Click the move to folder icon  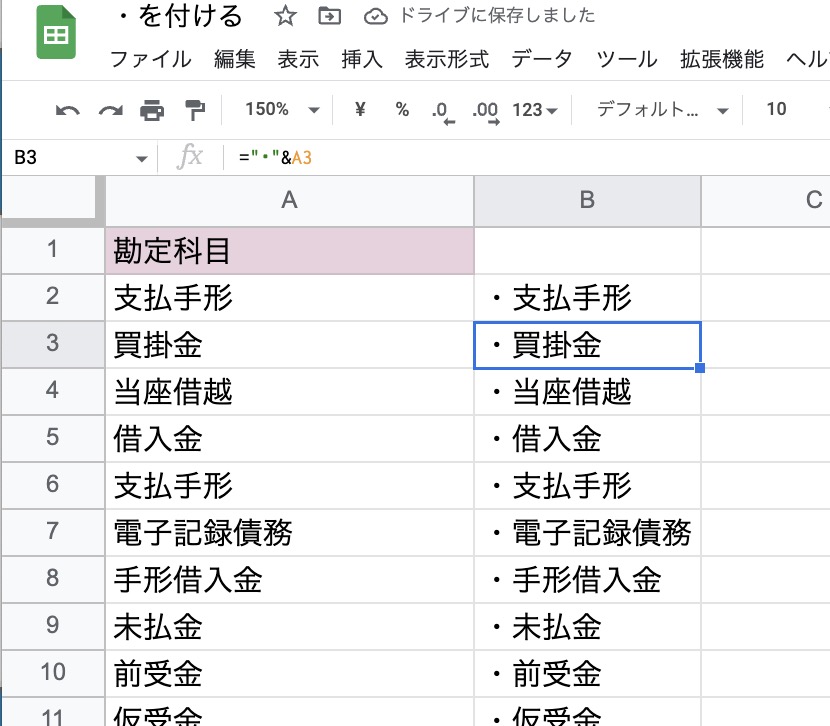point(328,16)
